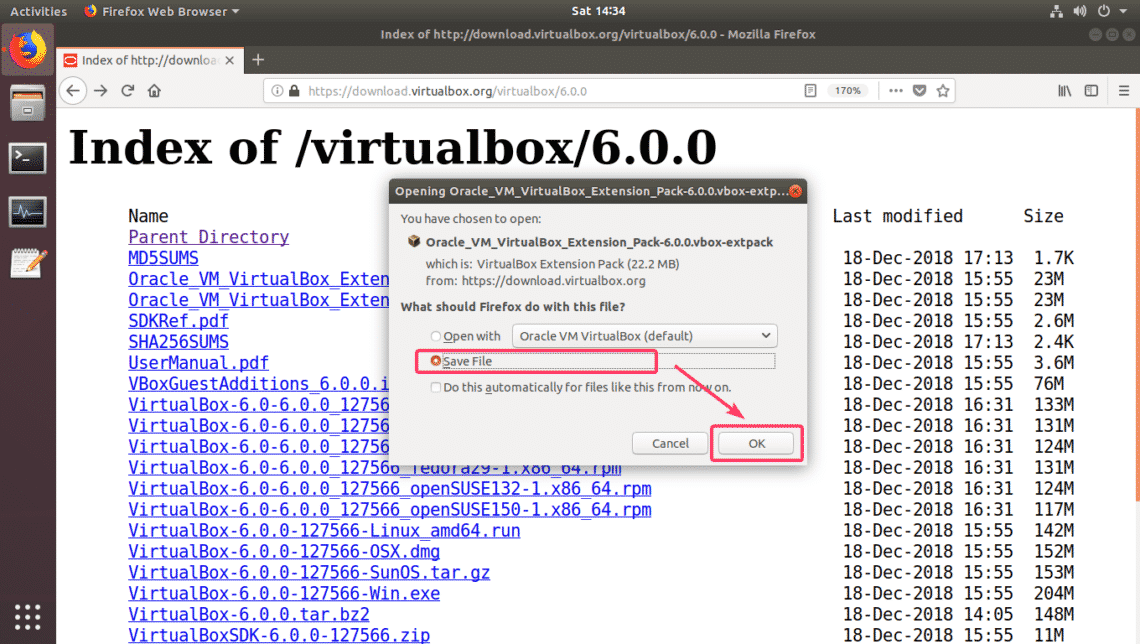Open the power menu in top bar
Image resolution: width=1140 pixels, height=644 pixels.
(x=1104, y=11)
